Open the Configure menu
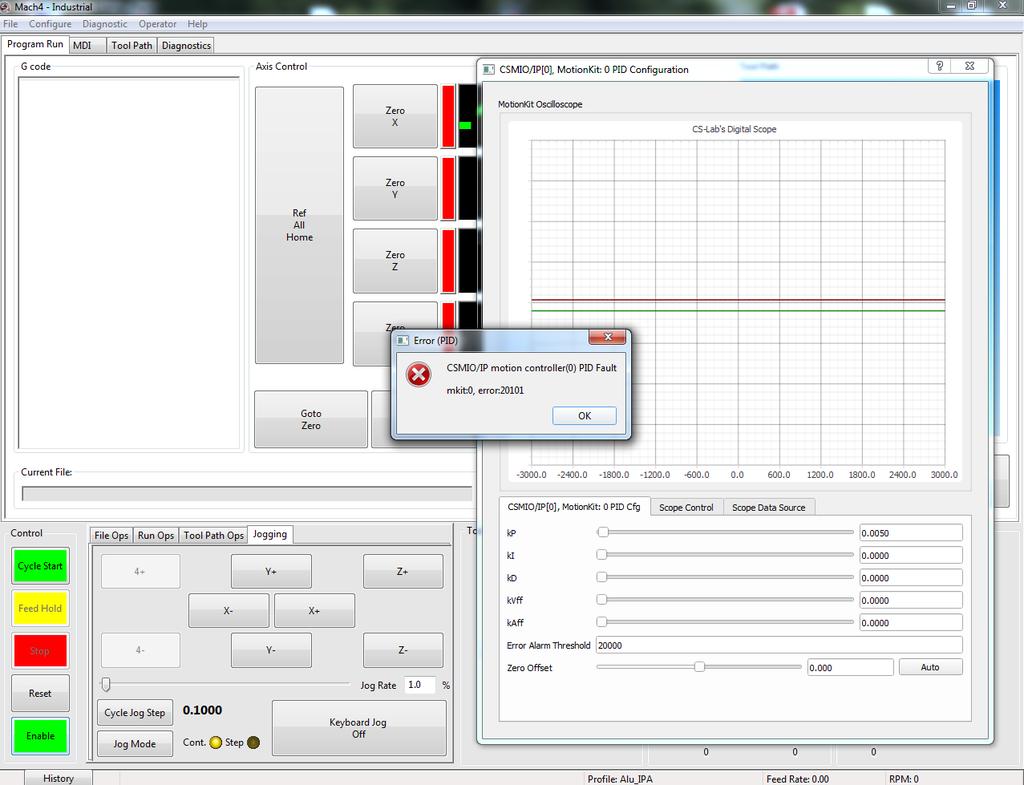Viewport: 1024px width, 785px height. [x=50, y=24]
